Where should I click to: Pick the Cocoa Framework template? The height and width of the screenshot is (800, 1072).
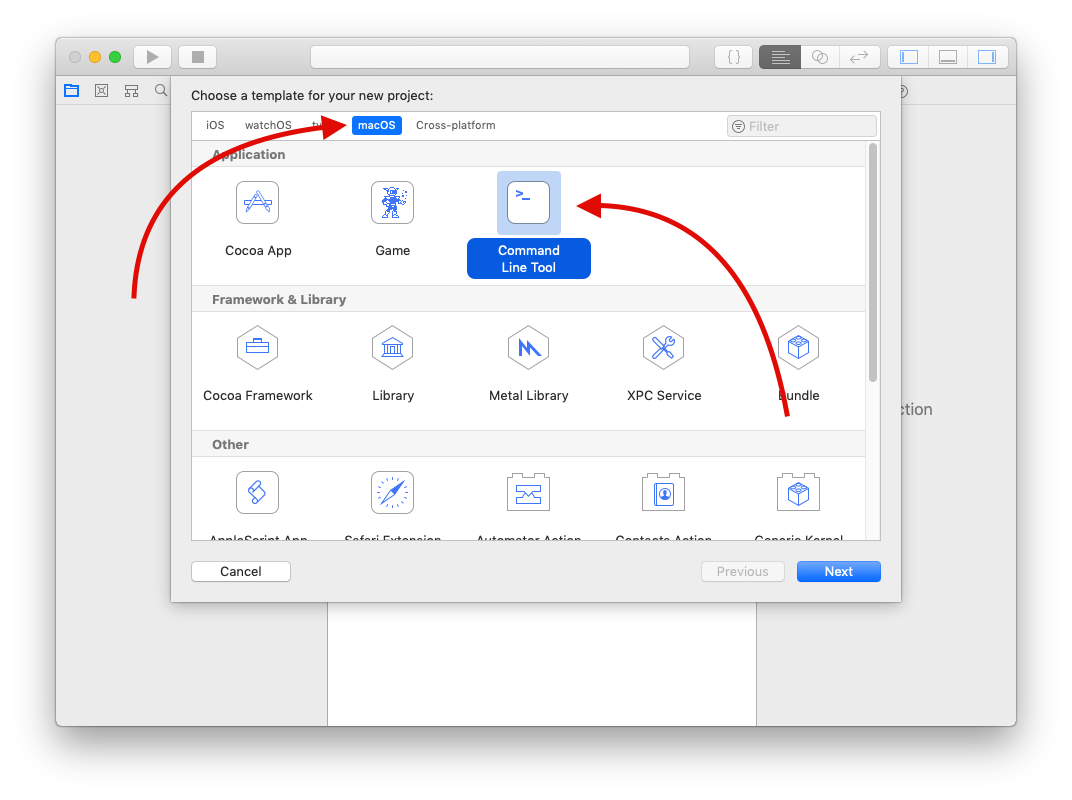(257, 348)
